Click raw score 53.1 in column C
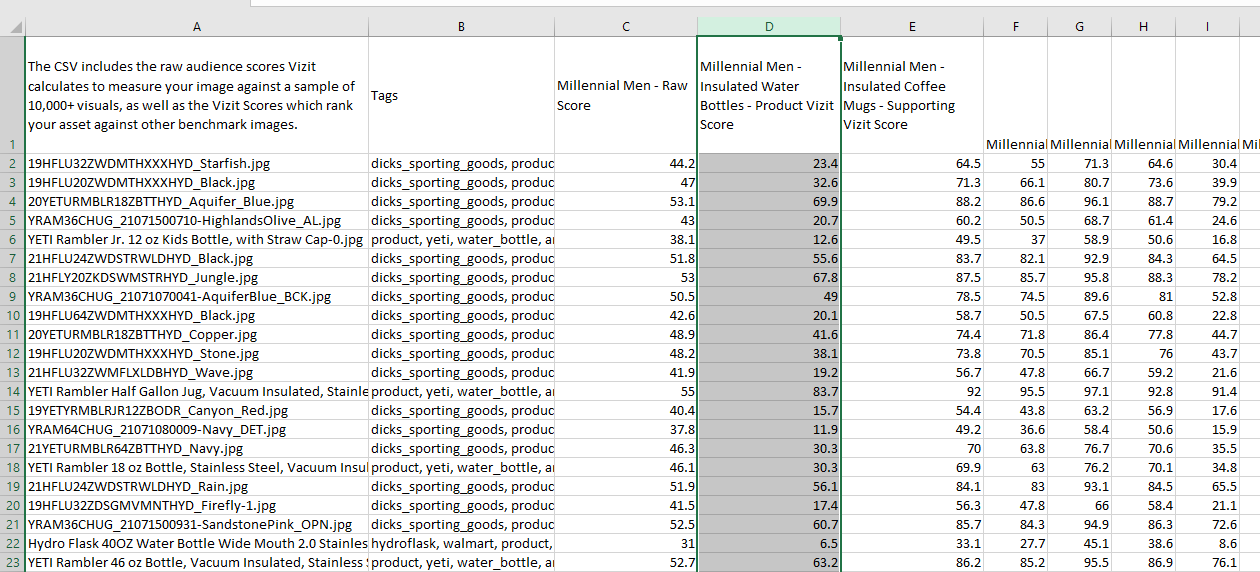Screen dimensions: 1260x572 pos(625,201)
